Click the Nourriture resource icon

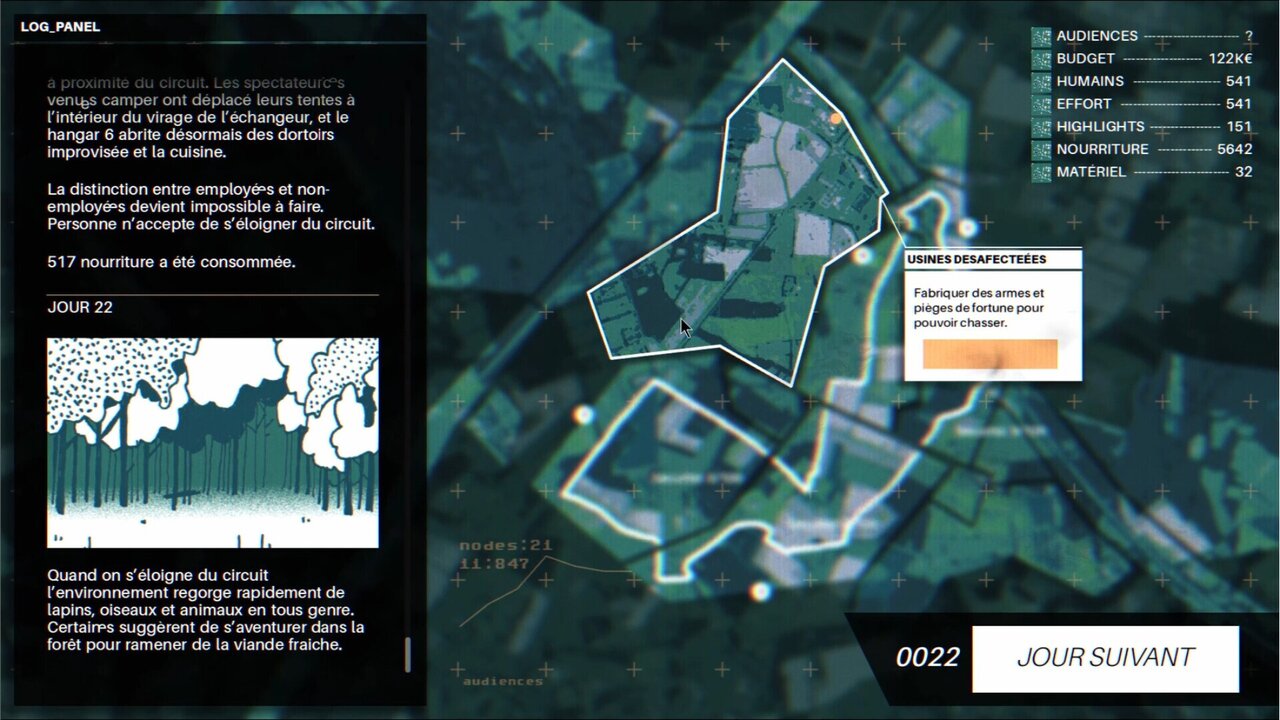pos(1041,149)
